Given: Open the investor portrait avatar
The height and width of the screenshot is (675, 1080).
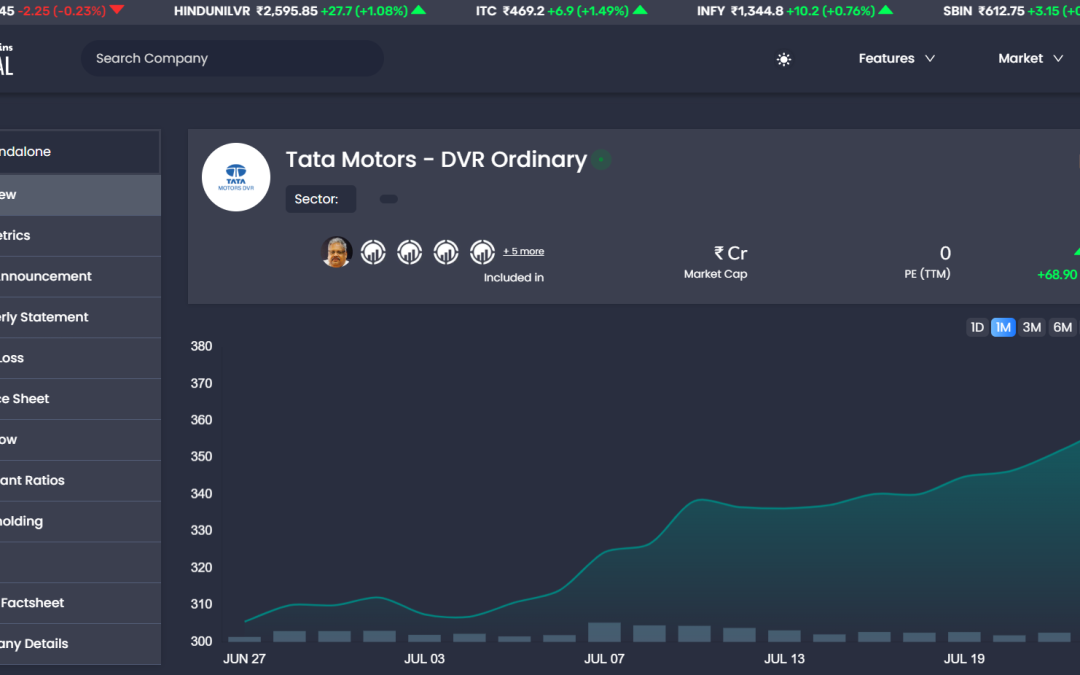Looking at the screenshot, I should (x=337, y=252).
